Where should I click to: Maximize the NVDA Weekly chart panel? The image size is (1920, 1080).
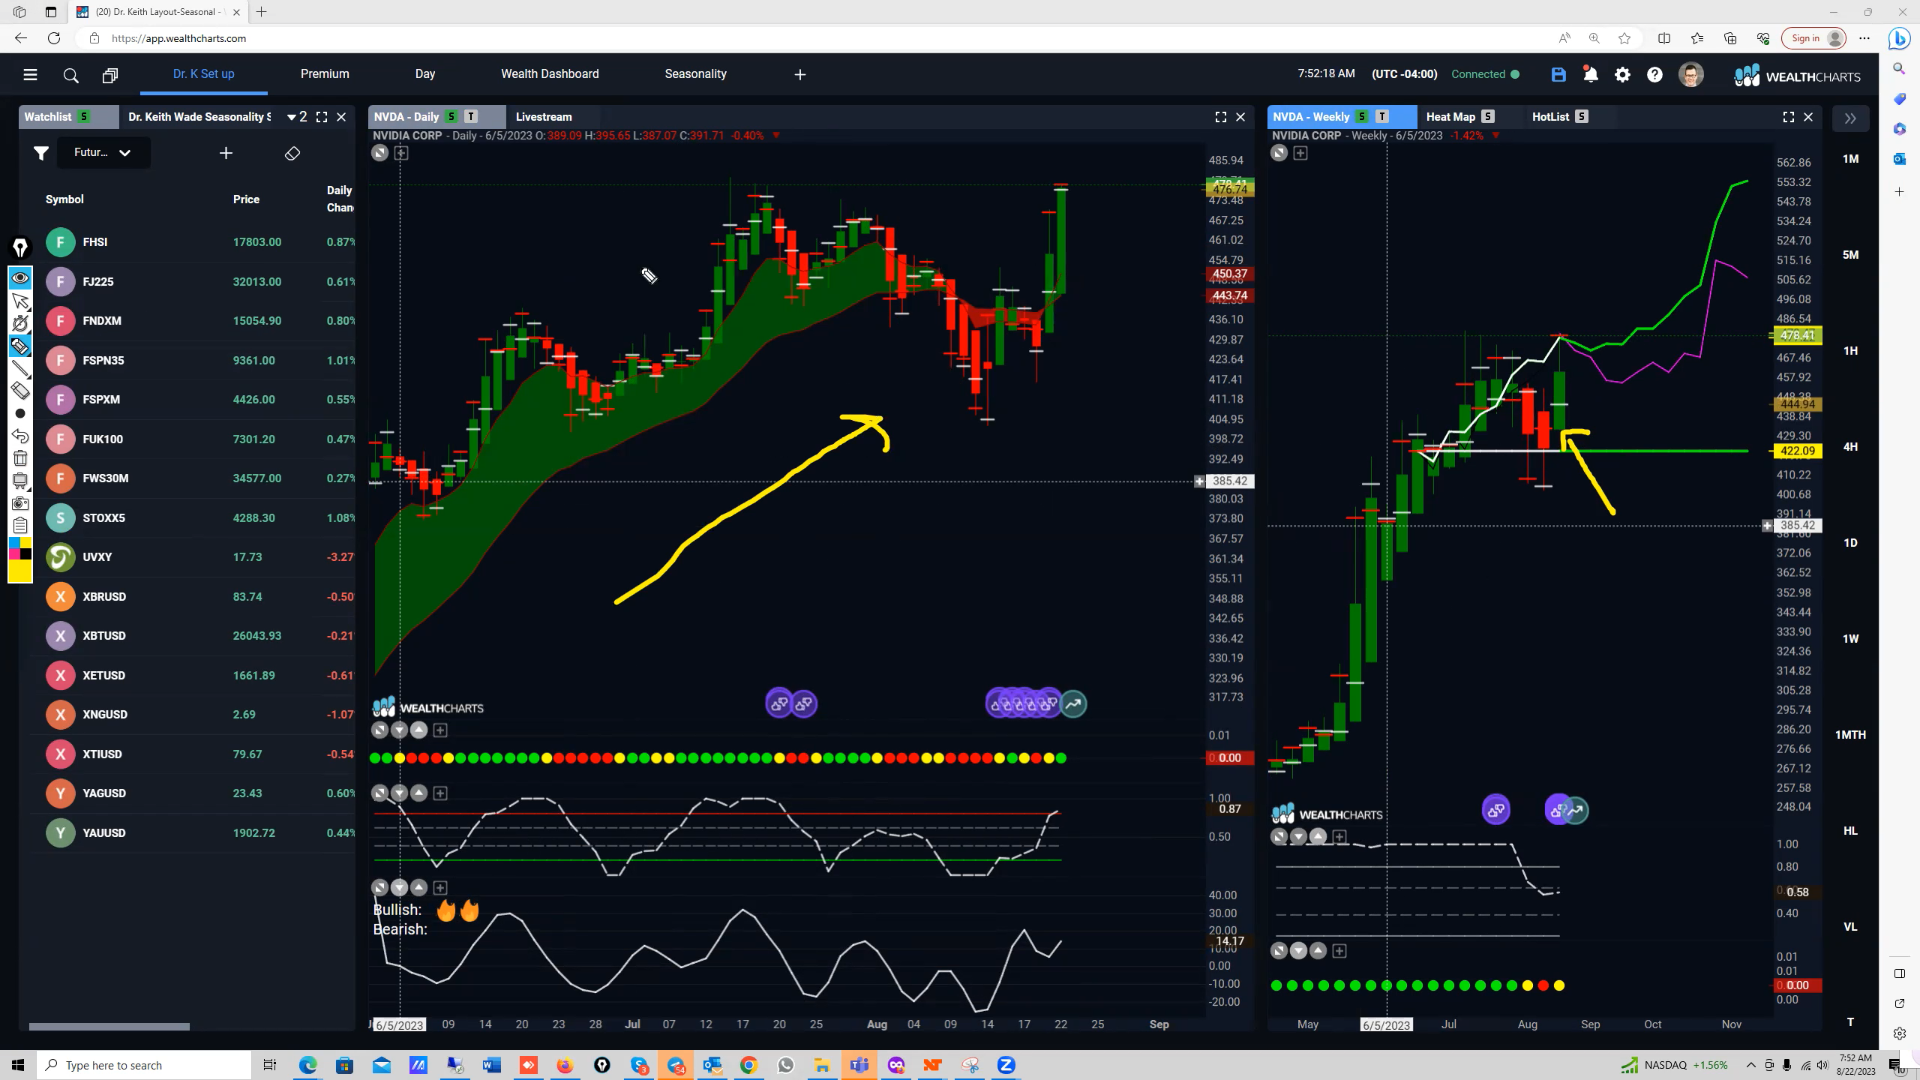coord(1788,117)
